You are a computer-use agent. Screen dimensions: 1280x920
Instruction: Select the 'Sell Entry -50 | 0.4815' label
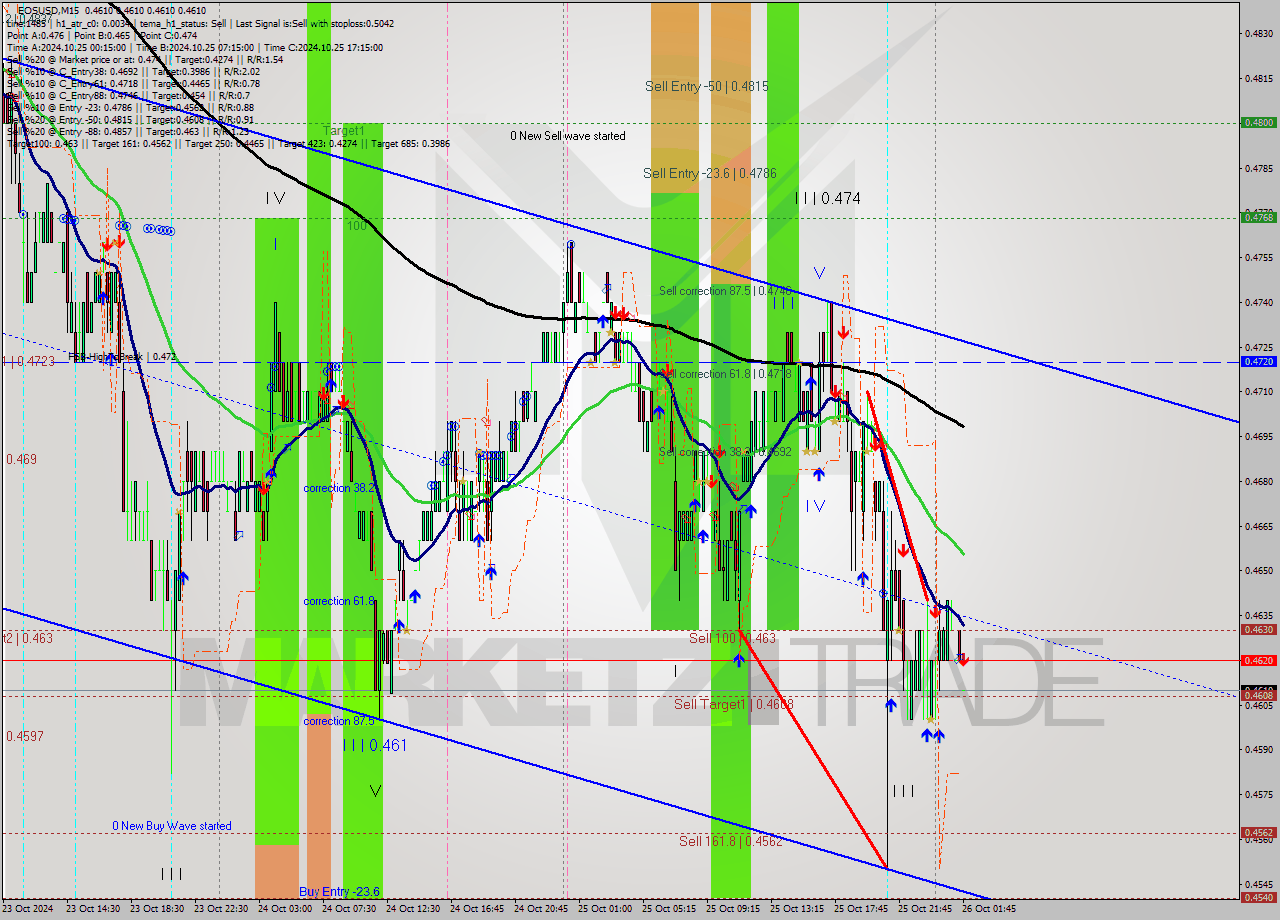click(x=707, y=87)
